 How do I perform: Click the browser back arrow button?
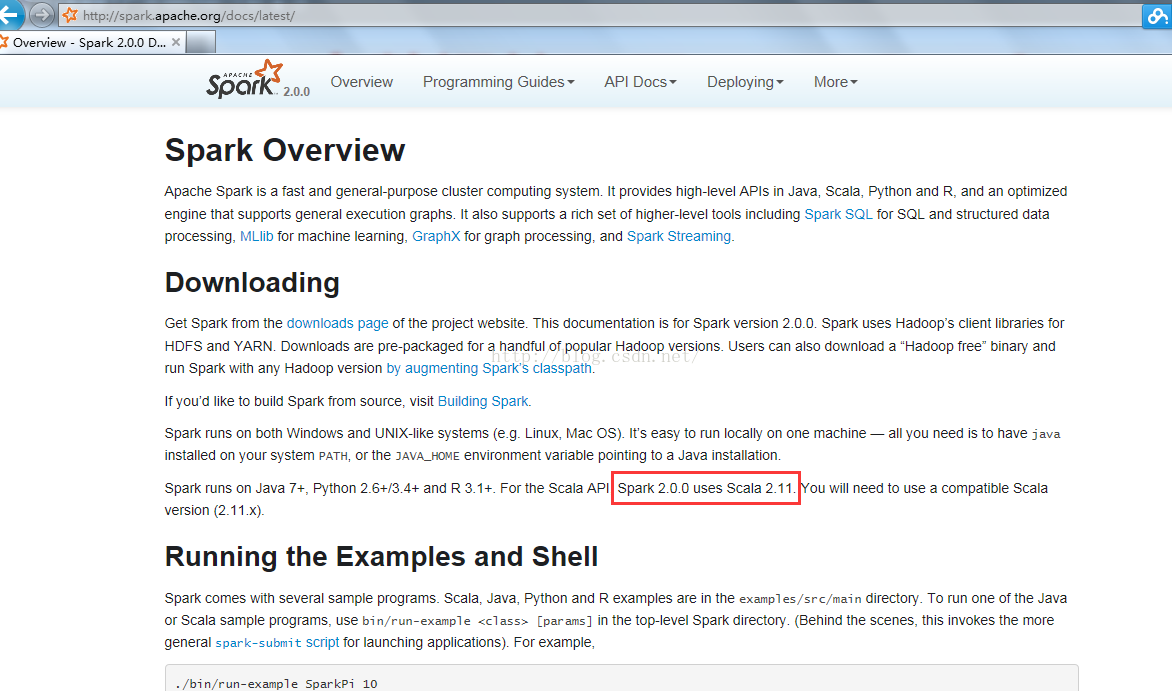[x=9, y=14]
